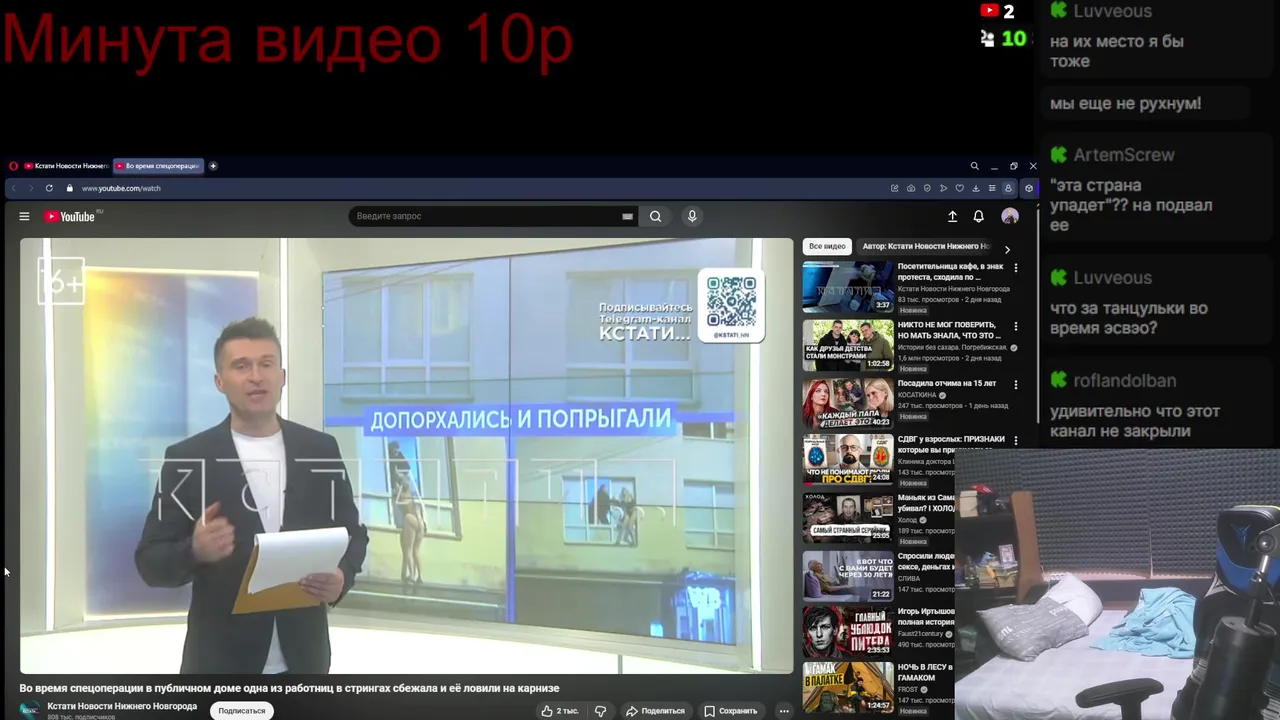
Task: Dislike the video with thumbs down
Action: click(x=600, y=711)
